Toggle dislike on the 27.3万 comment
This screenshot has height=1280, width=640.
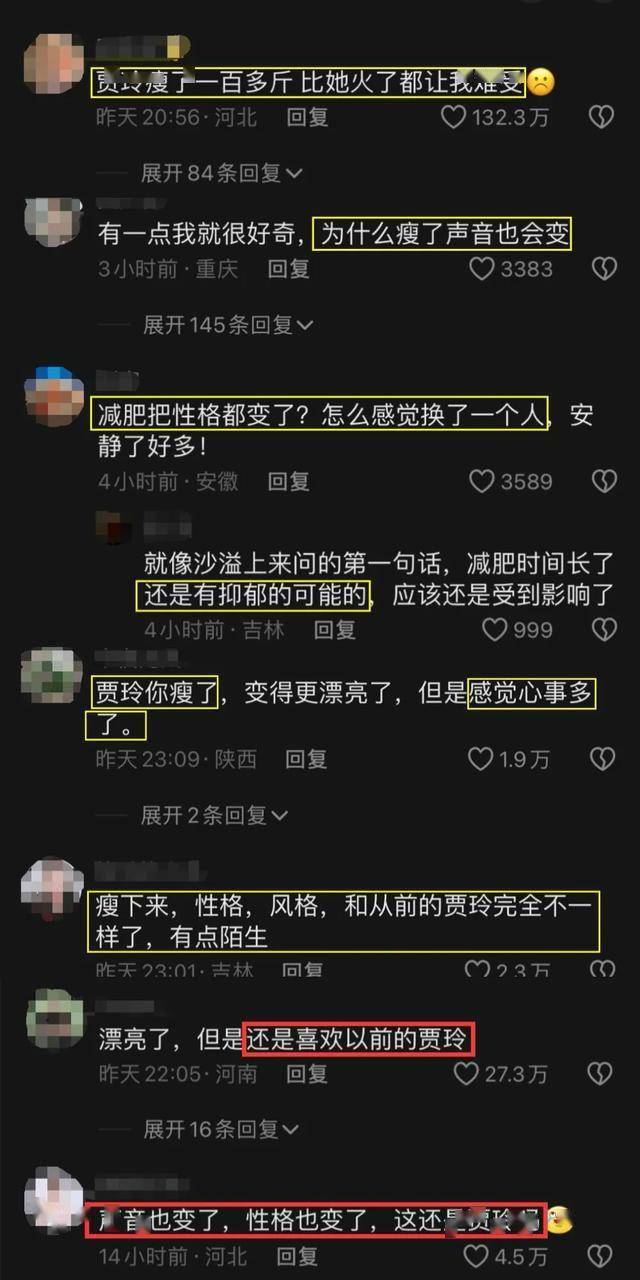click(600, 1074)
